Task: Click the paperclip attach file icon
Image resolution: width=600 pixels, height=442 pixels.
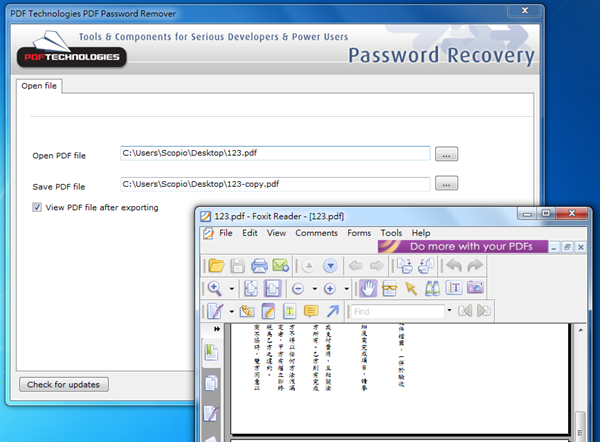Action: [247, 311]
